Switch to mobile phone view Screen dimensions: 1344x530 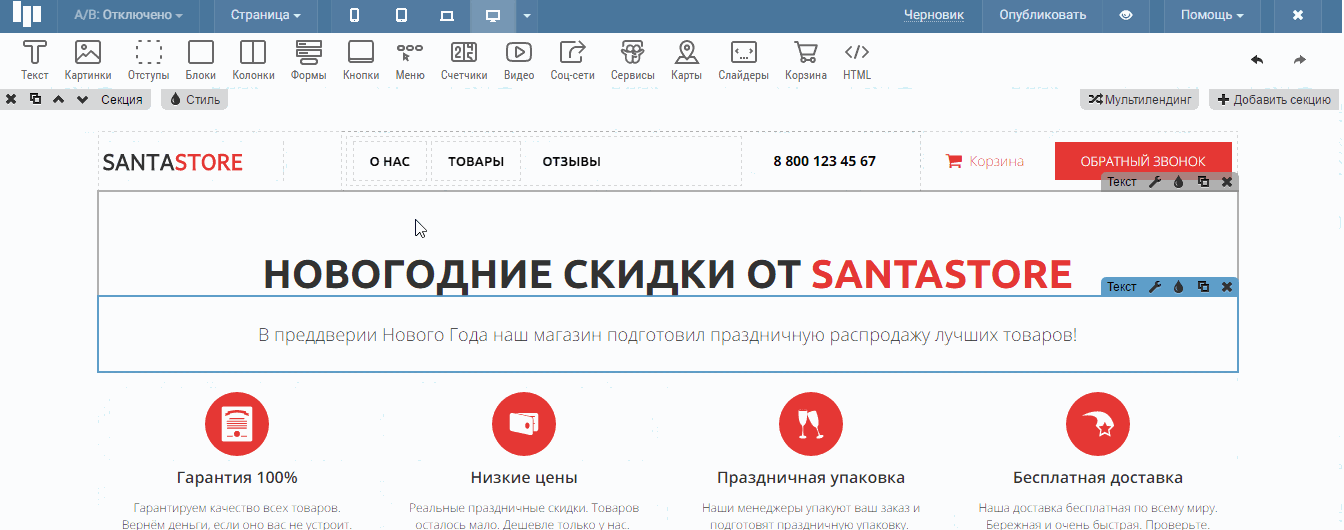point(354,15)
